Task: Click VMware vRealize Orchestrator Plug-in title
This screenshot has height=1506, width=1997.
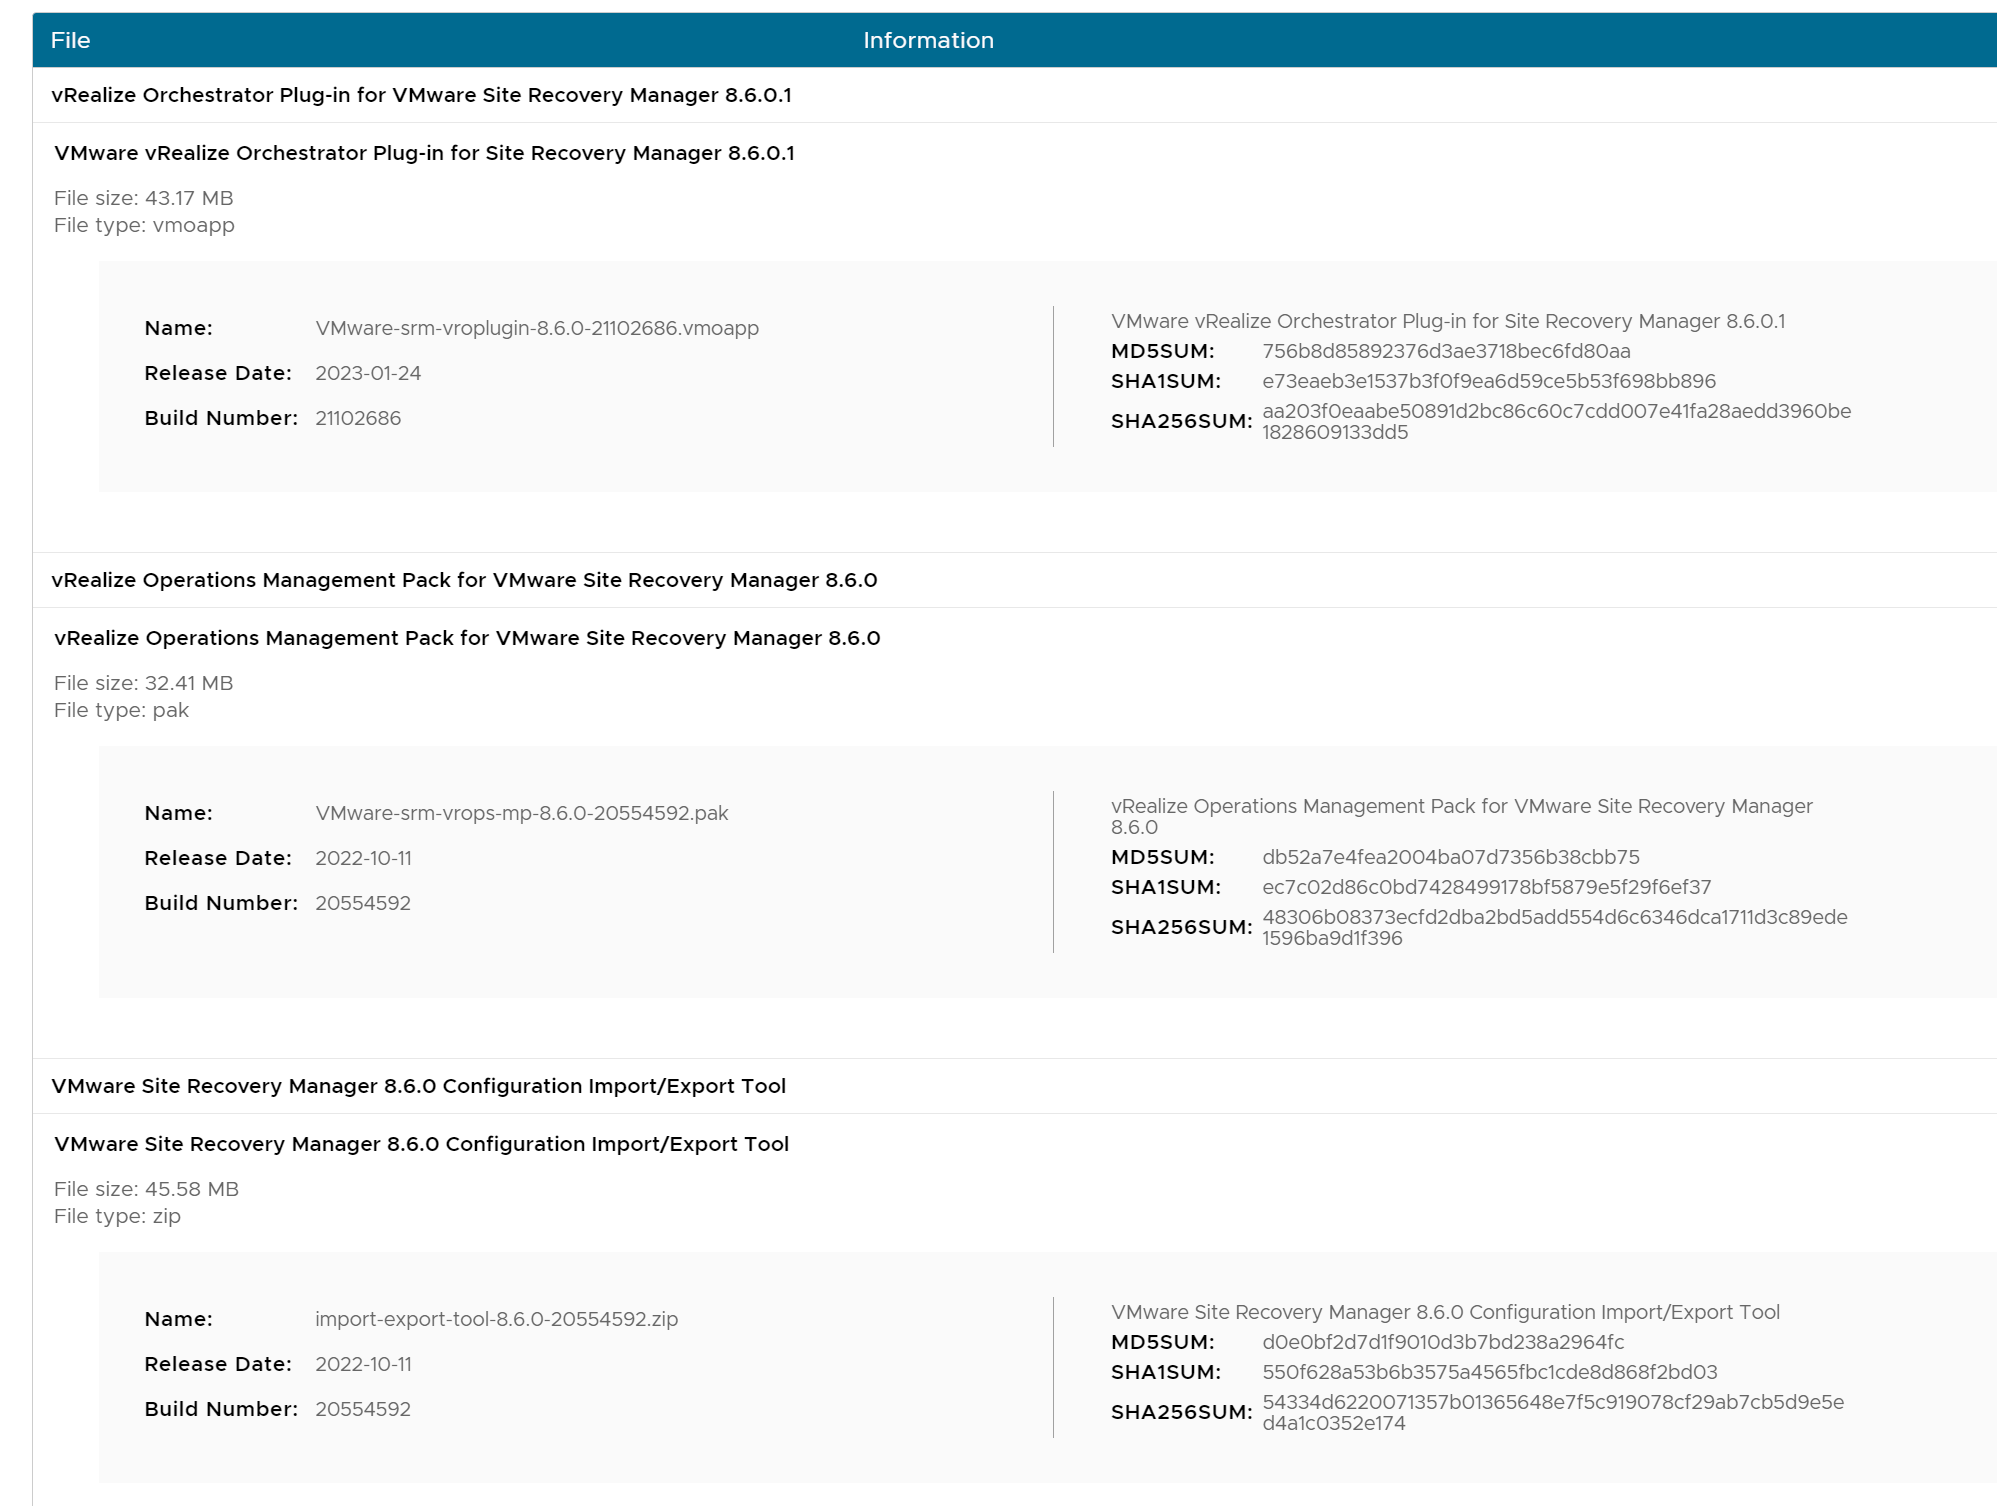Action: [424, 153]
